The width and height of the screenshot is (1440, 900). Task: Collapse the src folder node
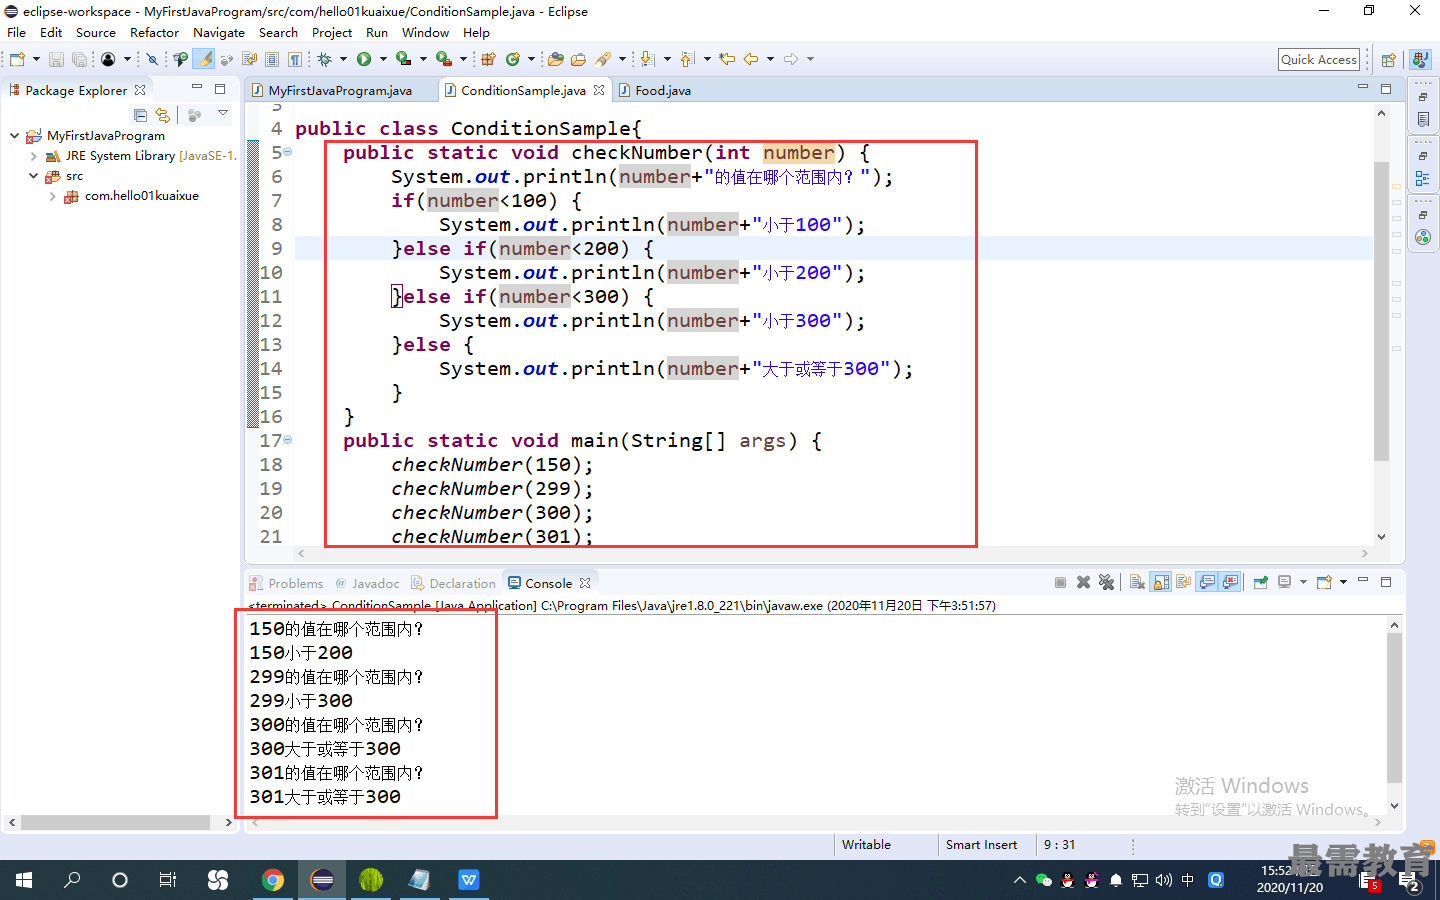click(33, 176)
